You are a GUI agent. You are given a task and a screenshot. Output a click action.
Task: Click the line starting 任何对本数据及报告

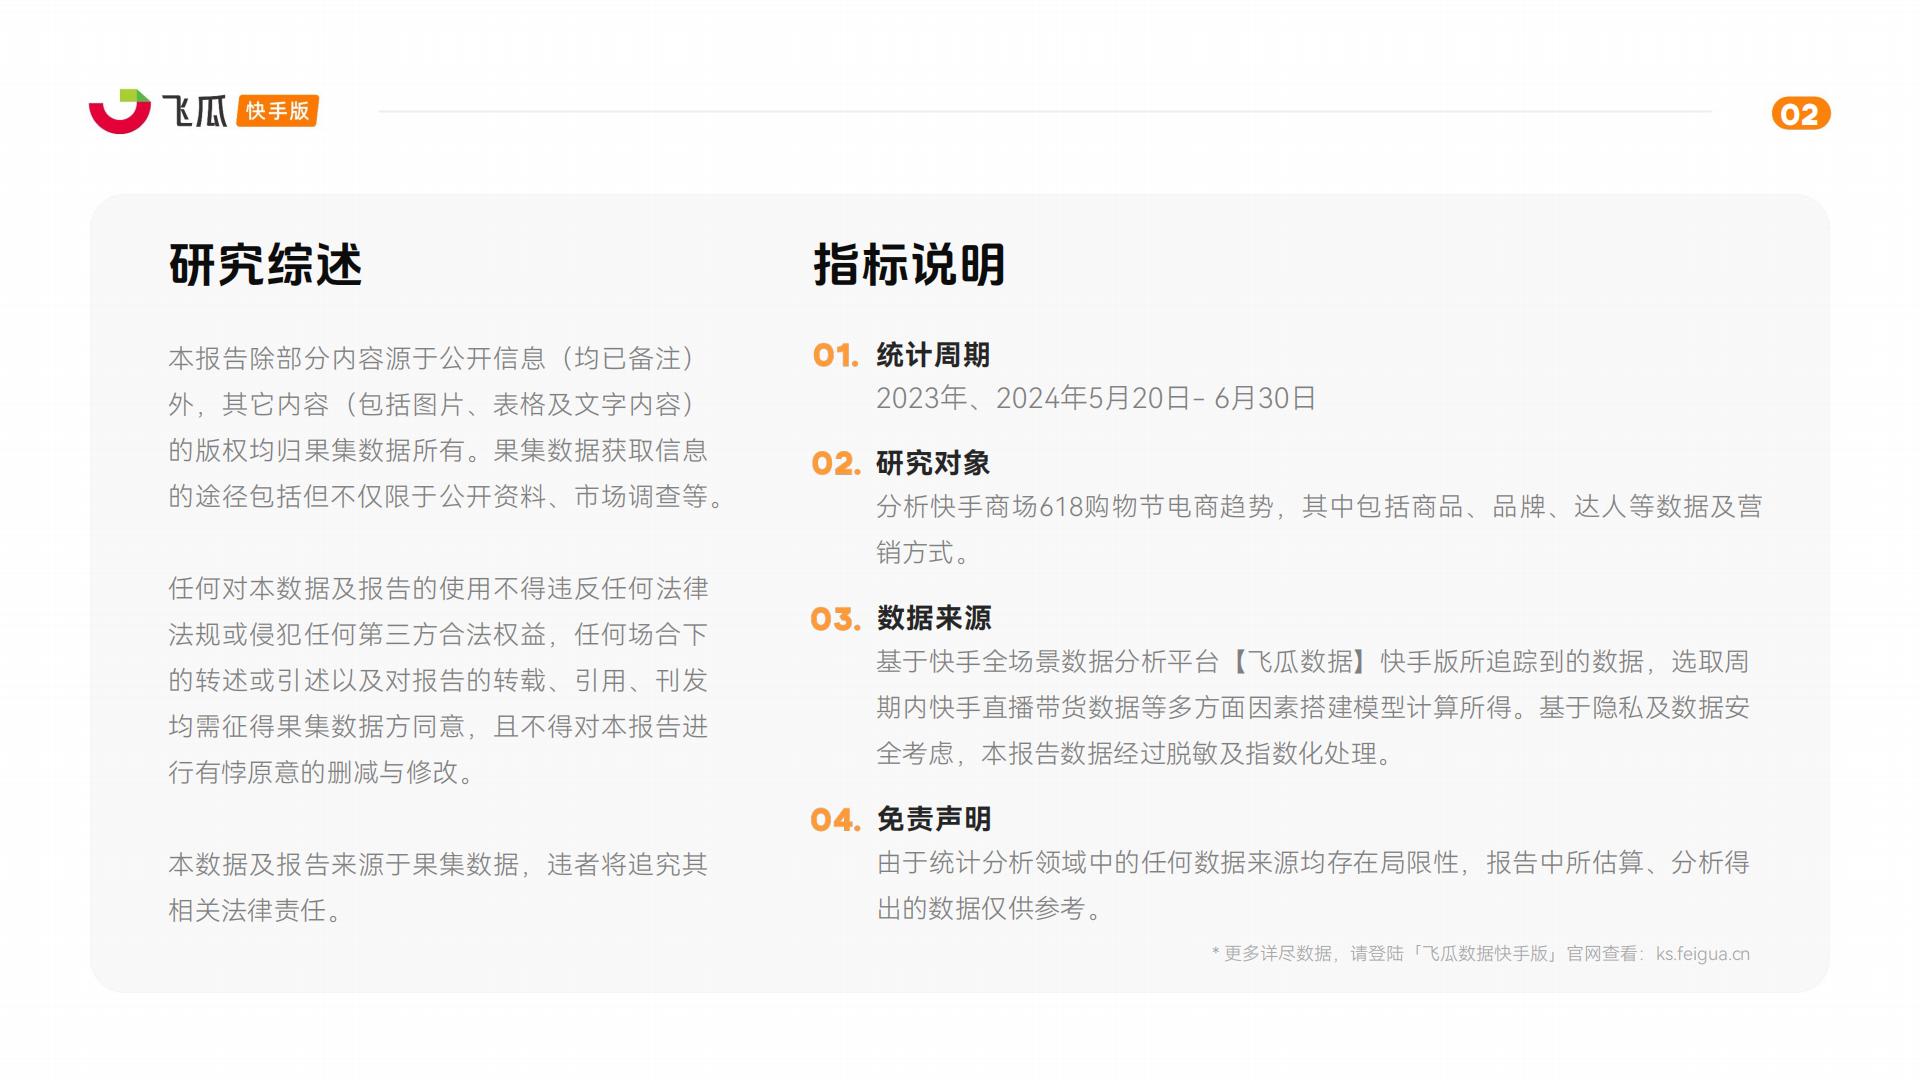pos(438,588)
